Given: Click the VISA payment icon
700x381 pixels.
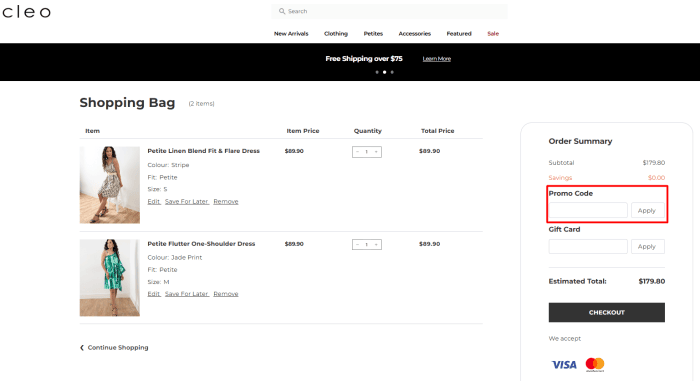Looking at the screenshot, I should (x=564, y=365).
